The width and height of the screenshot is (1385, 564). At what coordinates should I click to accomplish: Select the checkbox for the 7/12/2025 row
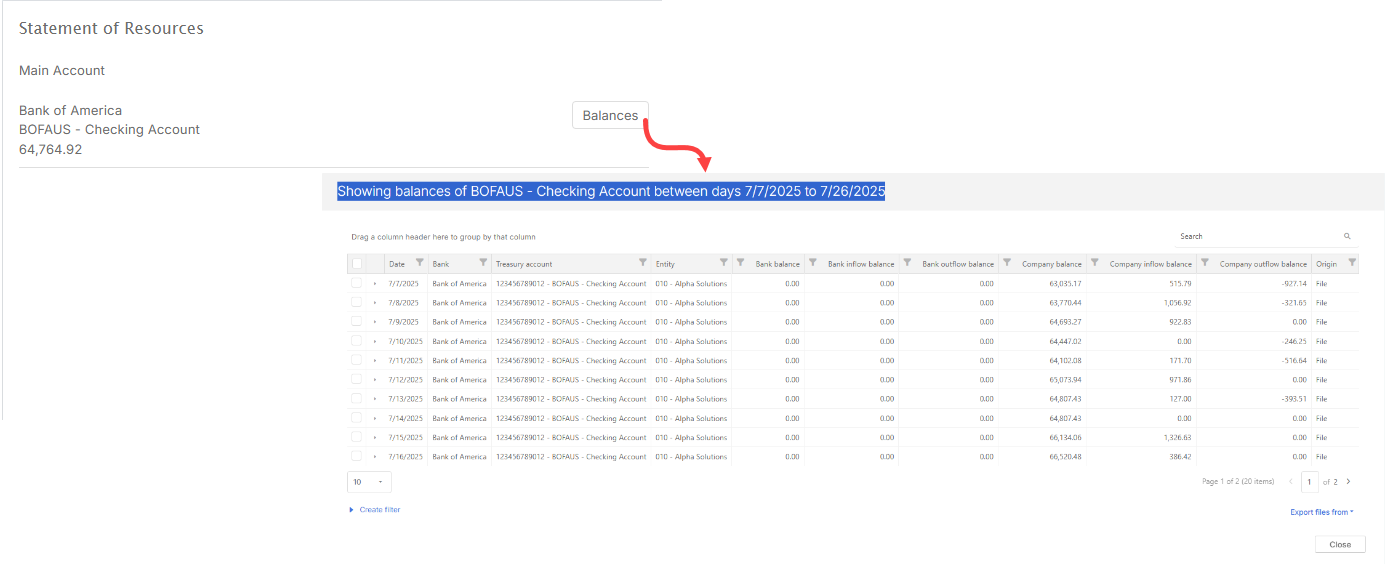pyautogui.click(x=357, y=380)
